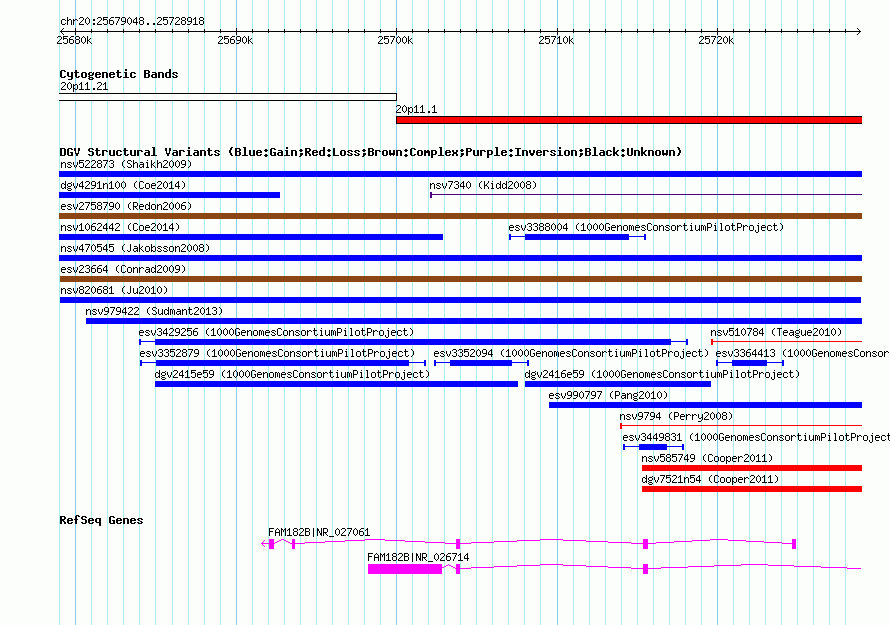Click the 20p11.21 cytogenetic band
The height and width of the screenshot is (625, 890).
(x=228, y=97)
